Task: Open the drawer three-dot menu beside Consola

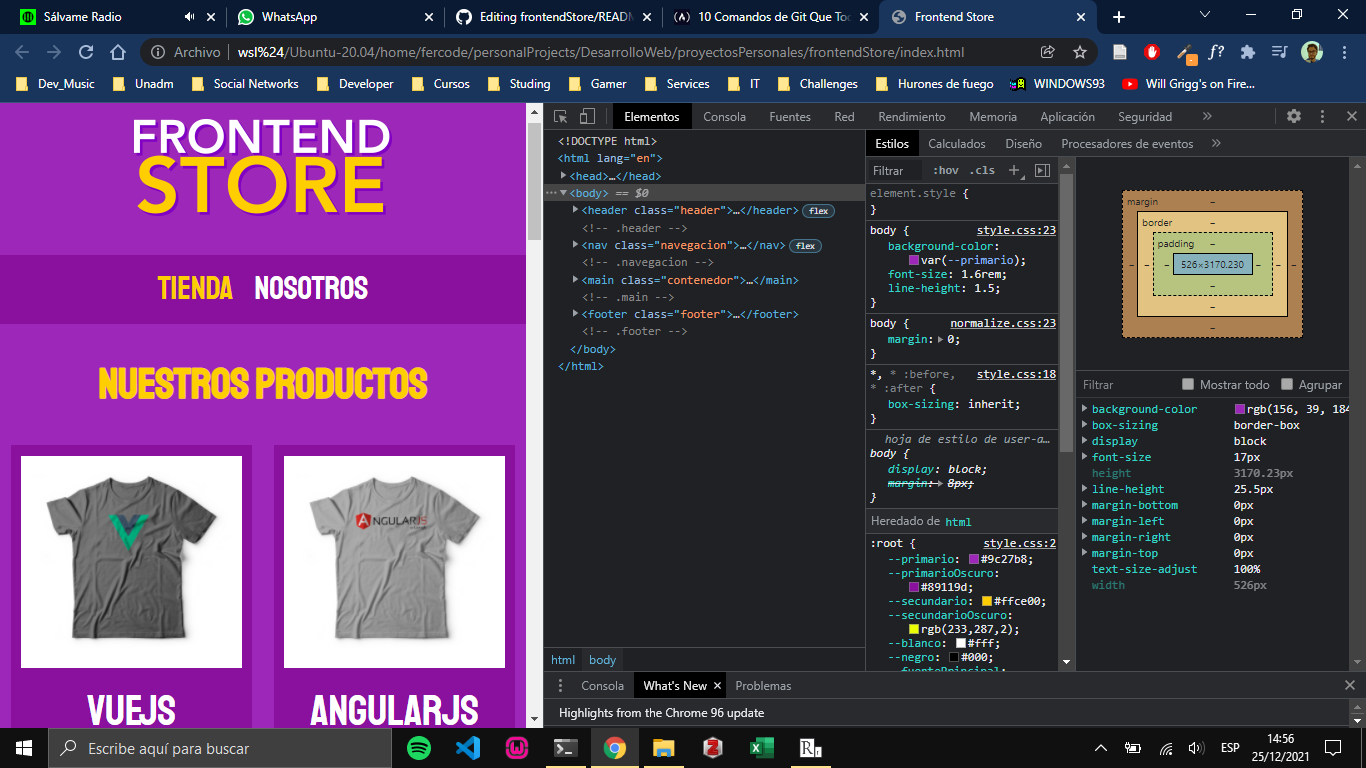Action: point(561,686)
